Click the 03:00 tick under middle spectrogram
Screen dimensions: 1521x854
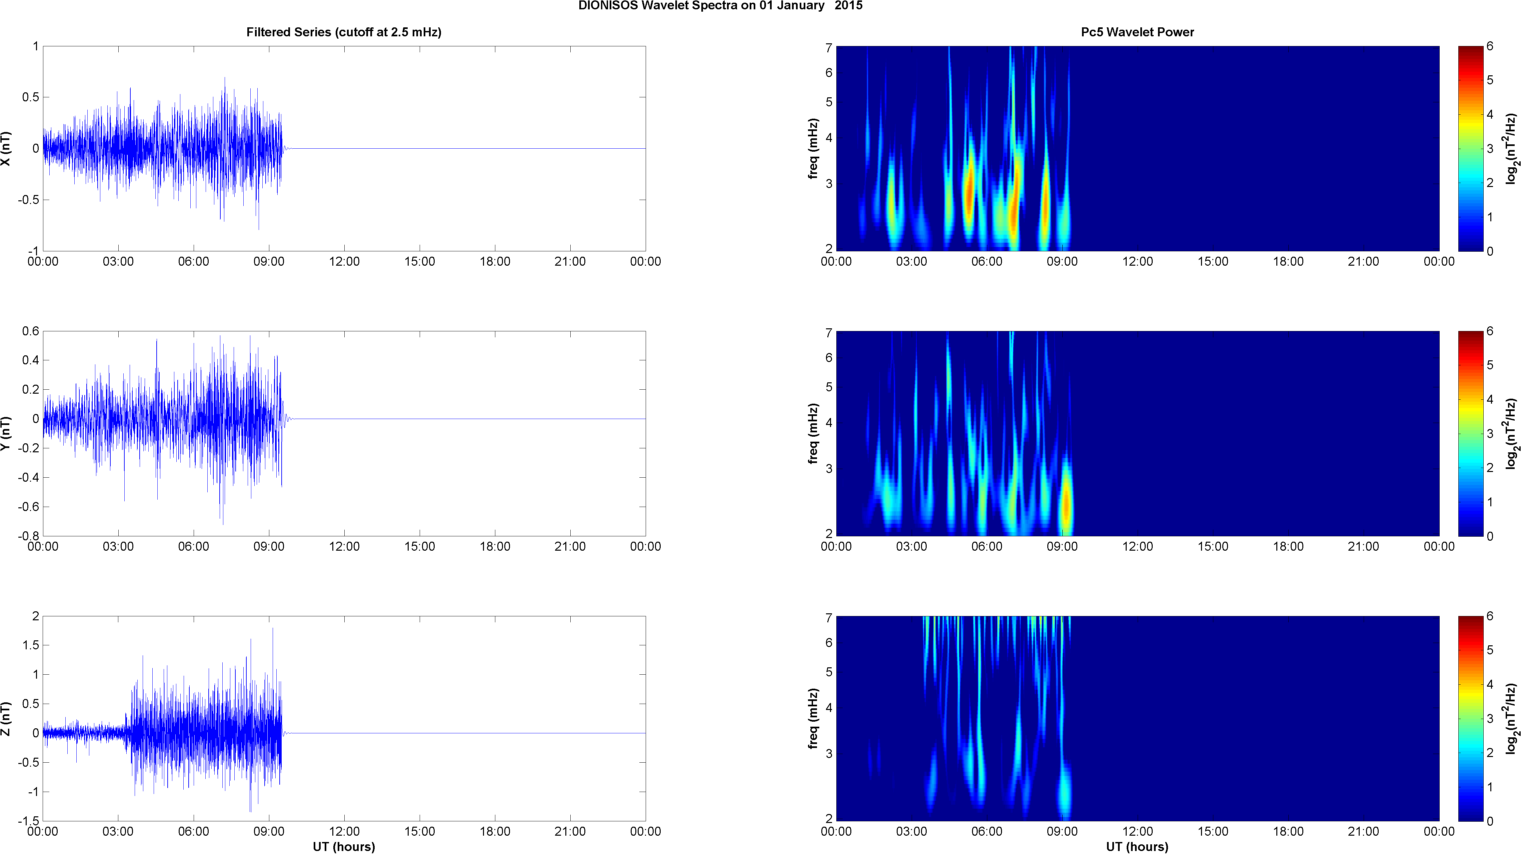coord(911,547)
